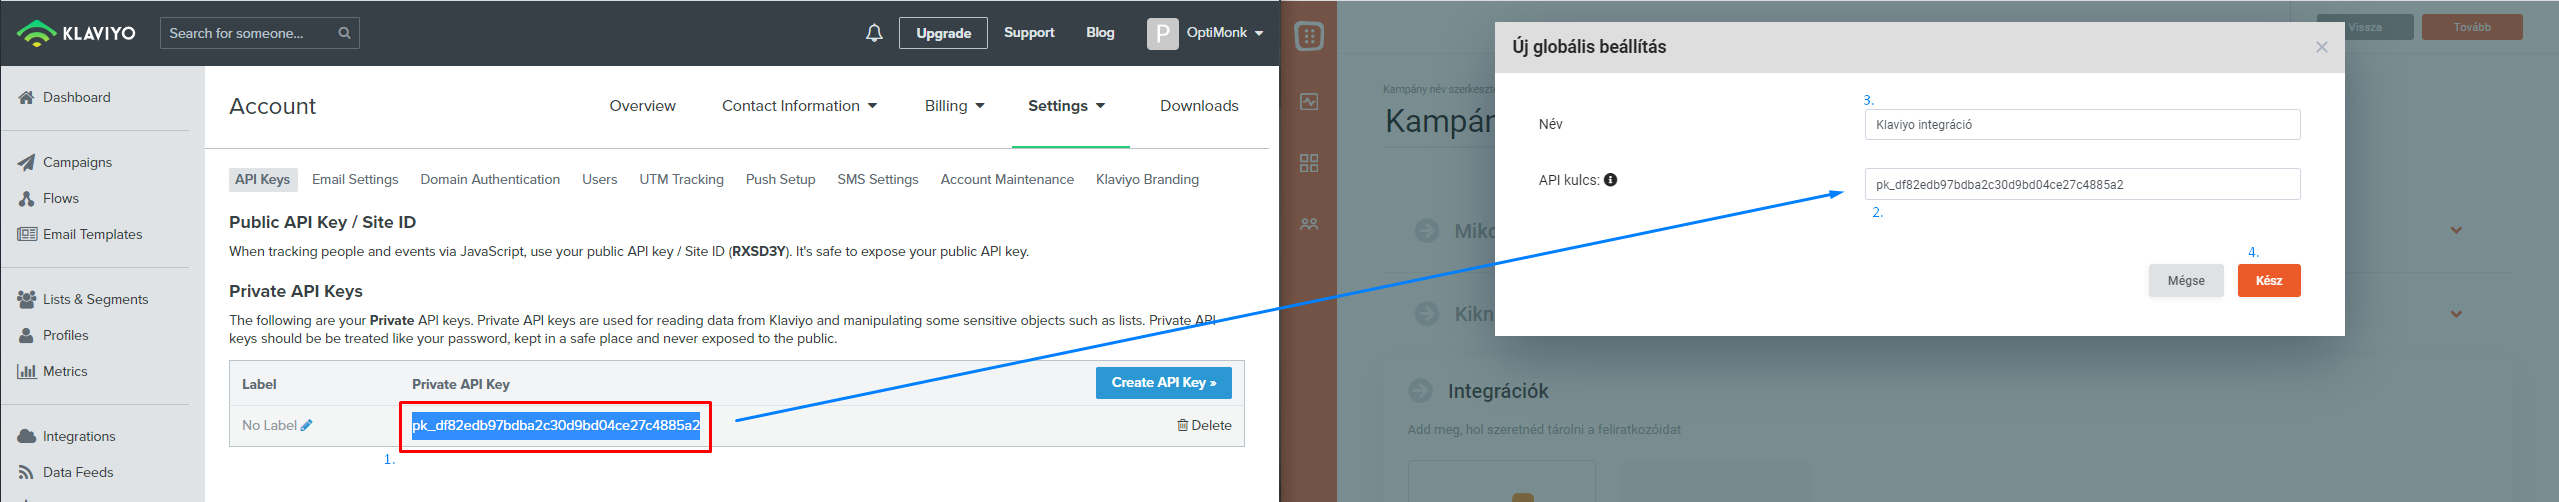2559x502 pixels.
Task: Click OptiMonk sidebar users icon
Action: [1309, 224]
